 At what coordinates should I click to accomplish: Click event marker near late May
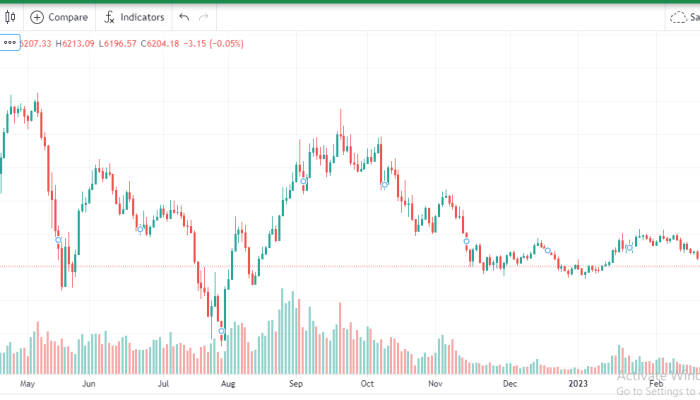tap(58, 240)
